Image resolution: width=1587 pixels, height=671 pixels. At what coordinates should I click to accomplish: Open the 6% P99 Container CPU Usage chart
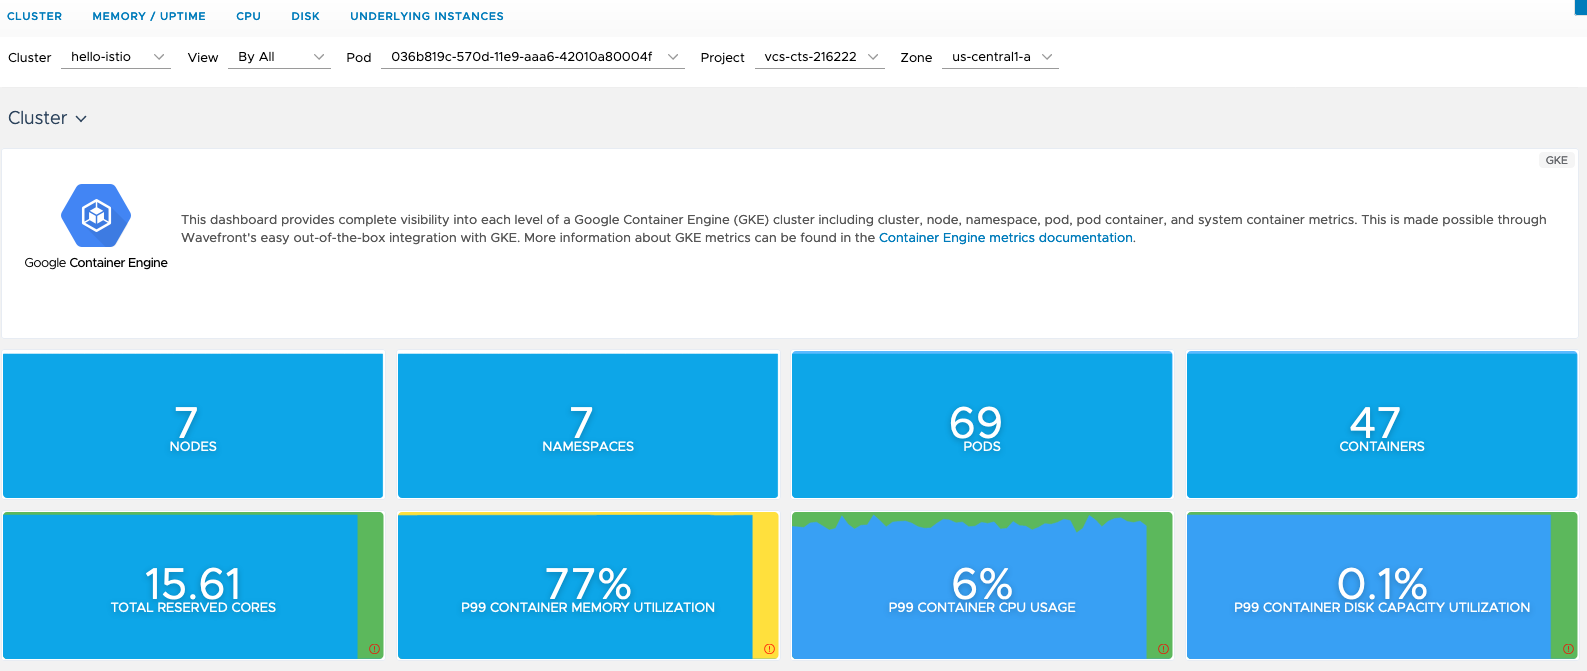coord(982,586)
